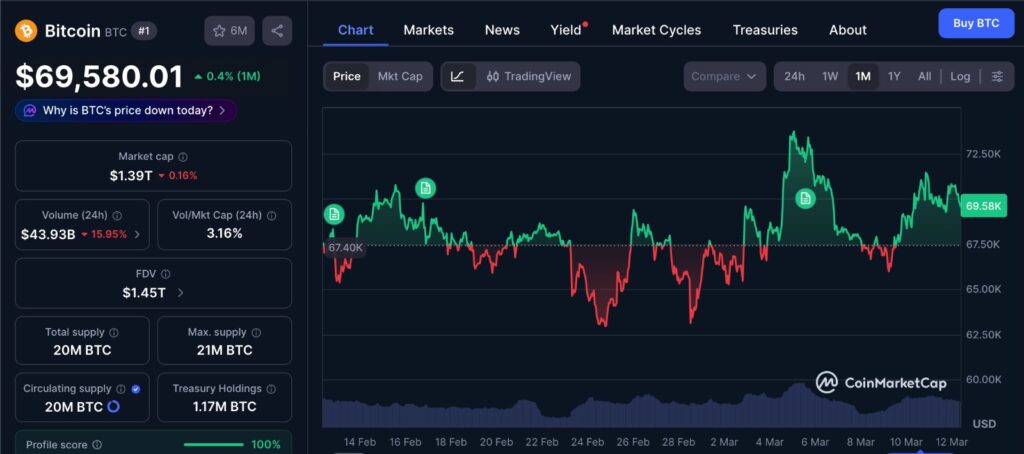Viewport: 1024px width, 454px height.
Task: Select the Price toggle
Action: tap(347, 76)
